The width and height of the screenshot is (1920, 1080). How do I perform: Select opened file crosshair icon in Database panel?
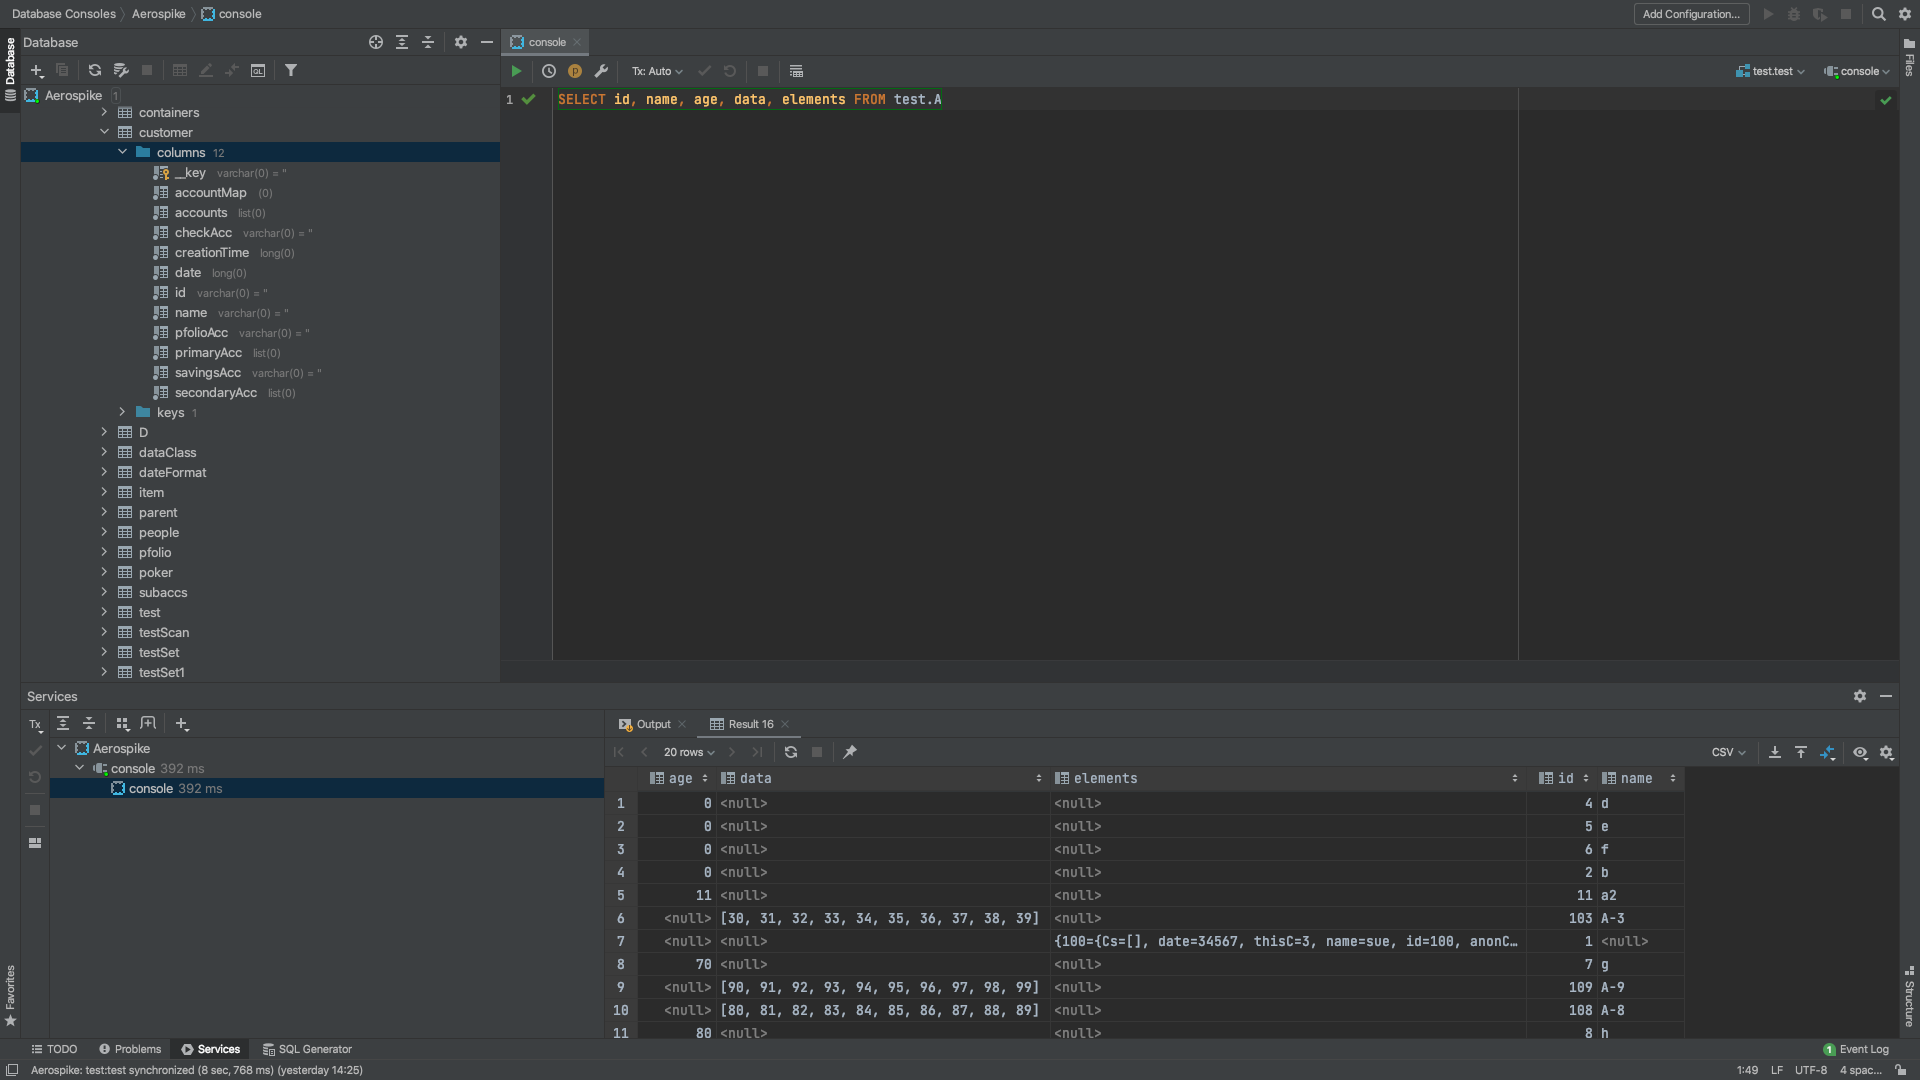click(x=376, y=42)
